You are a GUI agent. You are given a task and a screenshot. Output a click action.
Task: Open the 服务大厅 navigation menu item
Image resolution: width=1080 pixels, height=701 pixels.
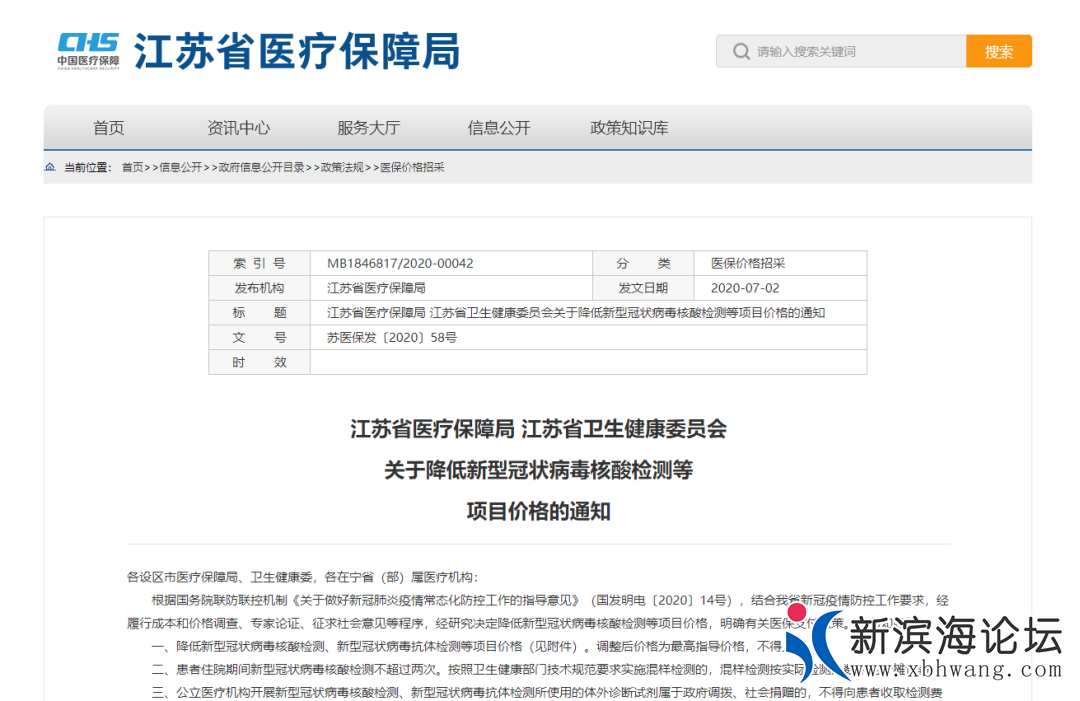pyautogui.click(x=368, y=127)
